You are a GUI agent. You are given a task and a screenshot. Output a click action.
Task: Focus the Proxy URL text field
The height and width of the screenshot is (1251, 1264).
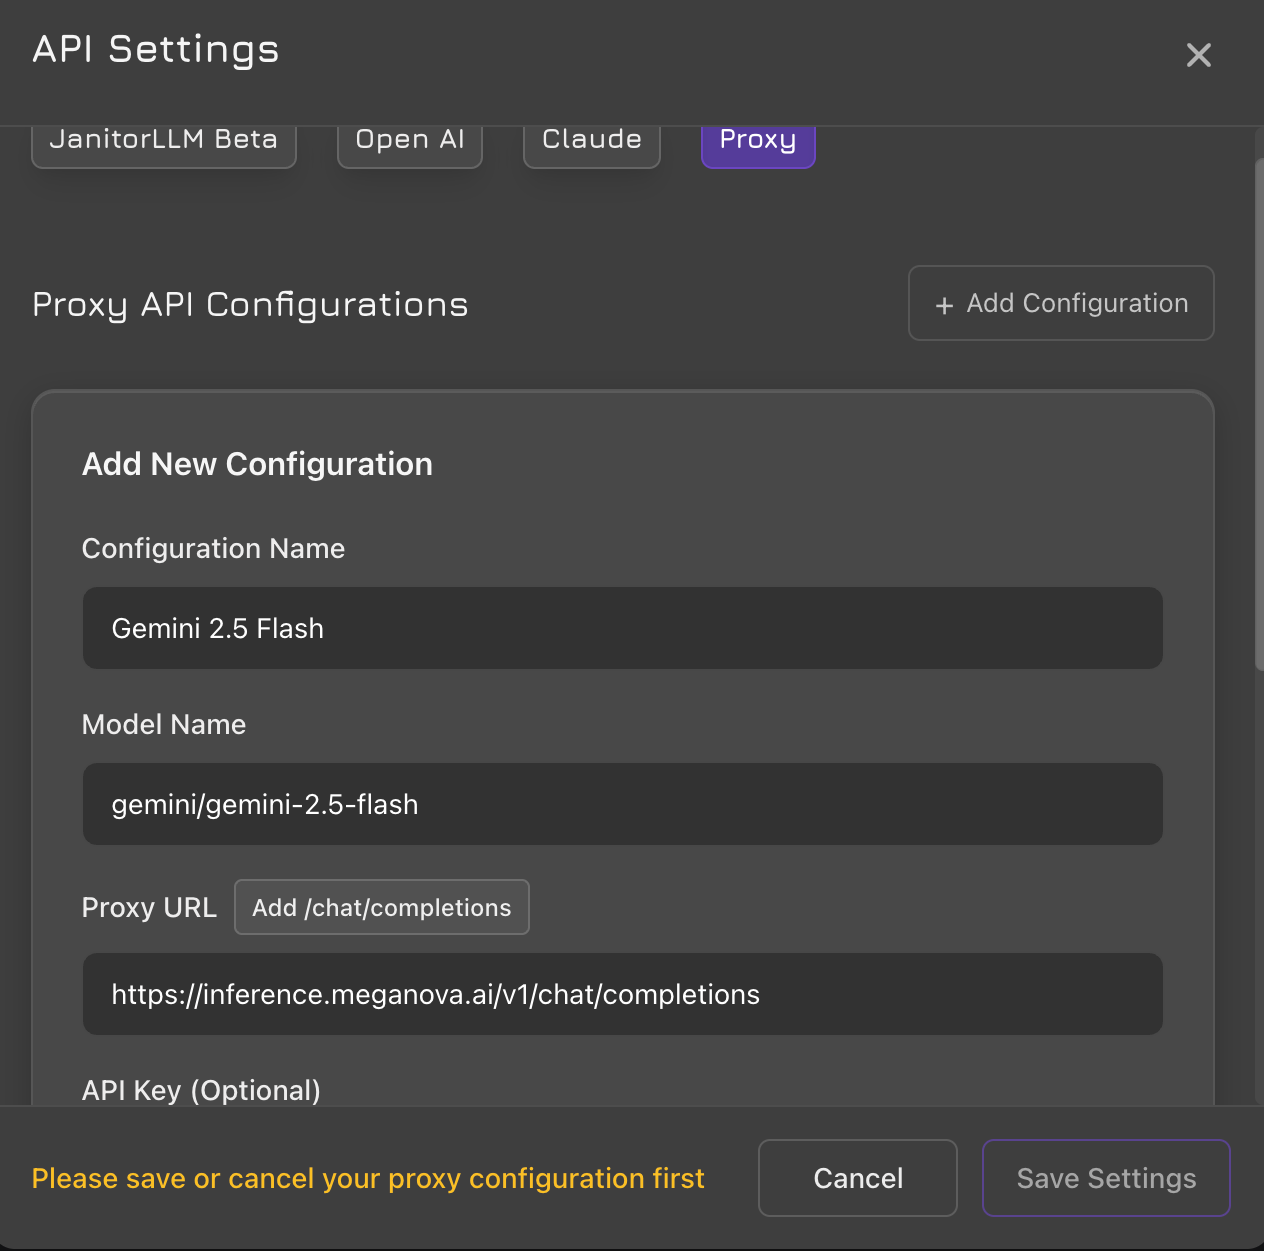click(622, 994)
